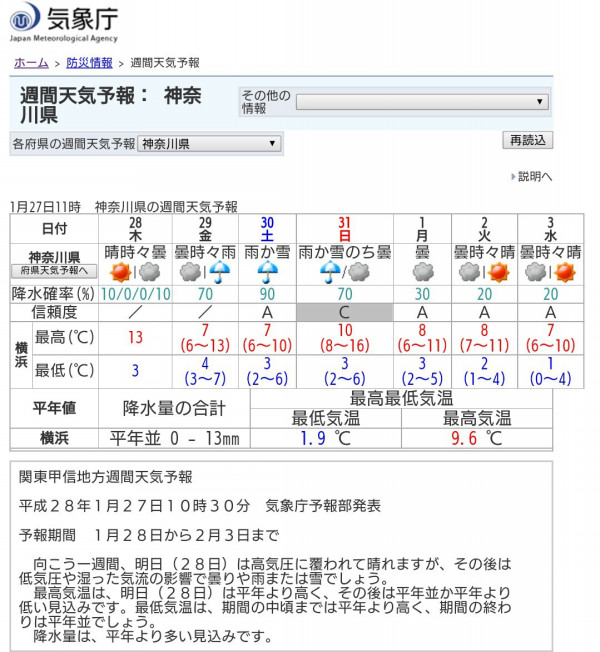
Task: Click the 府県天気予報へ button
Action: (x=54, y=271)
